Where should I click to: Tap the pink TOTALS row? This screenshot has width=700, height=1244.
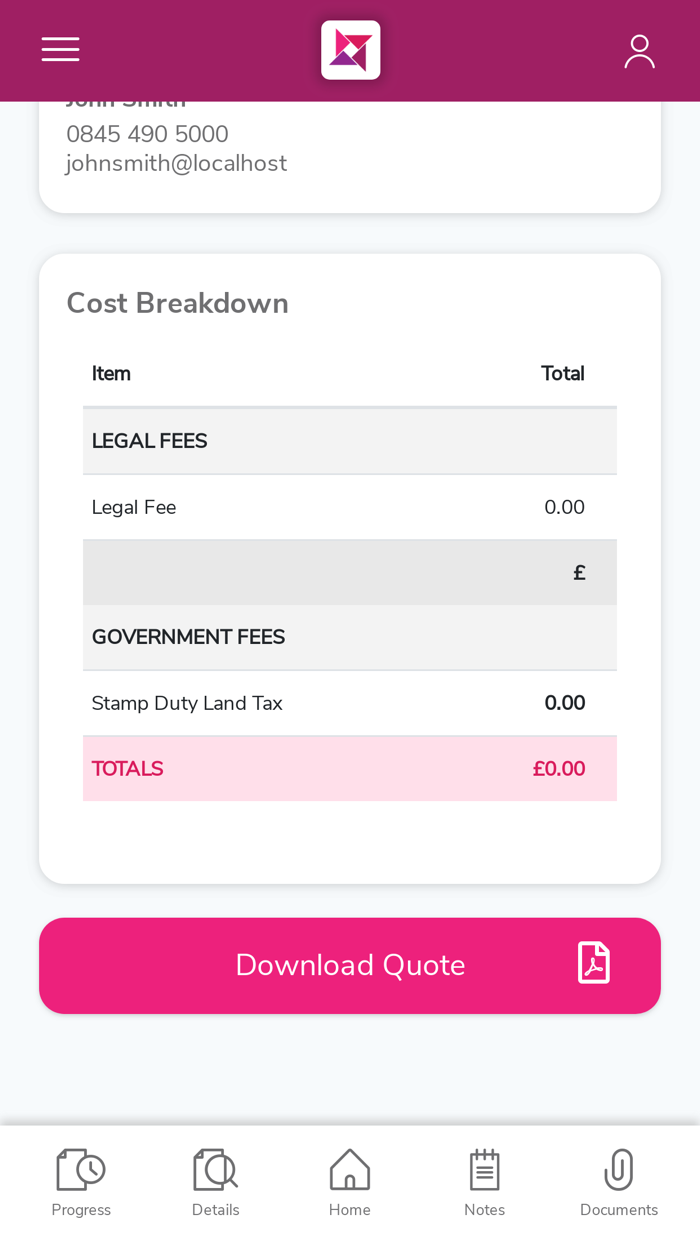(x=349, y=769)
